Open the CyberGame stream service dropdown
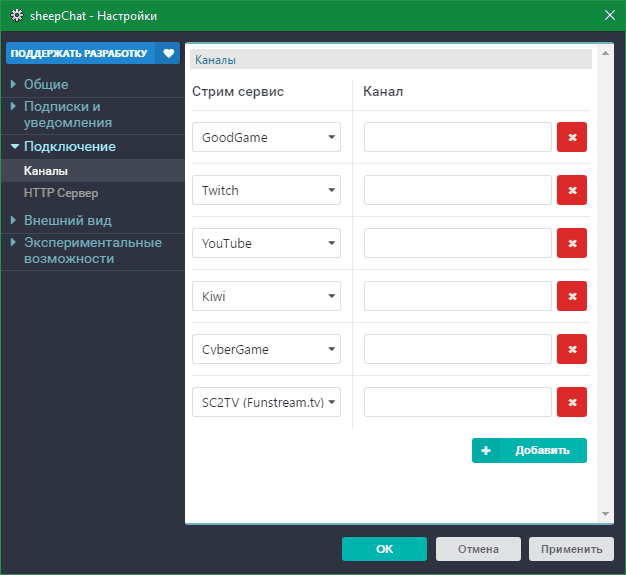The image size is (626, 575). tap(266, 349)
